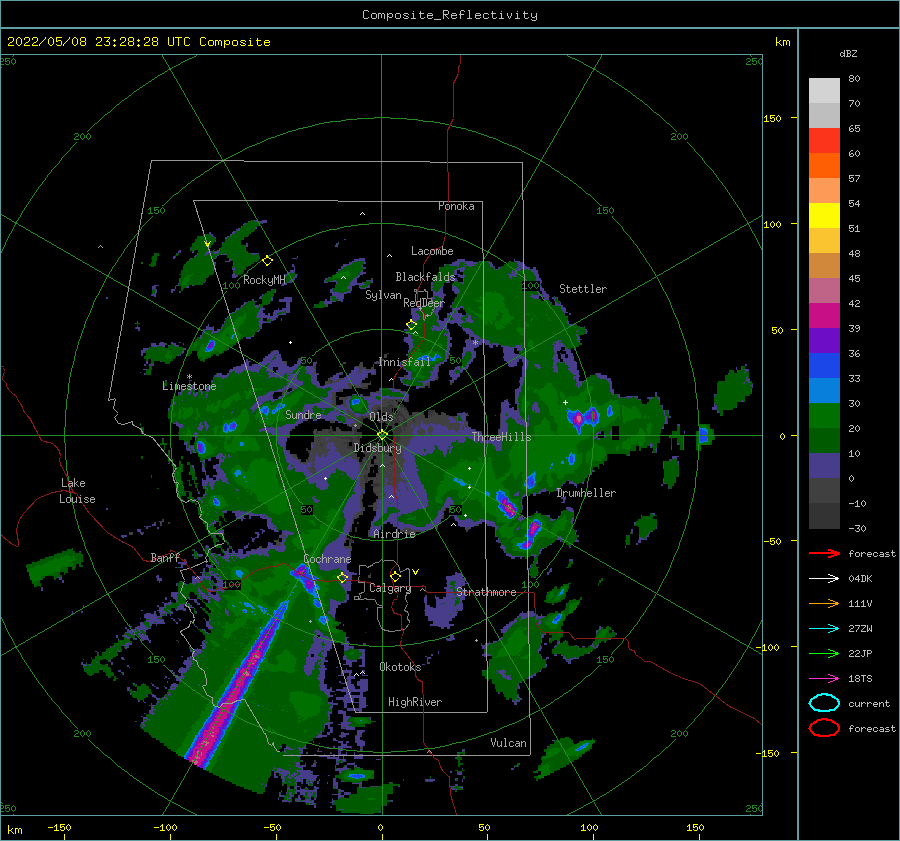Click the Limestone label
This screenshot has height=841, width=900.
189,386
